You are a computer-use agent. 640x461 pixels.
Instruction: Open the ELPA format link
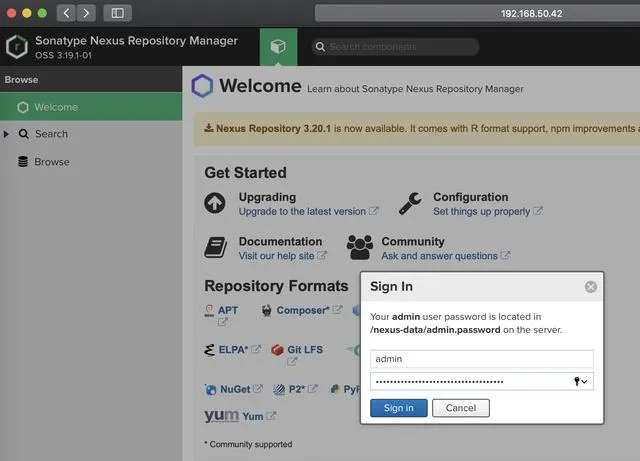[233, 350]
